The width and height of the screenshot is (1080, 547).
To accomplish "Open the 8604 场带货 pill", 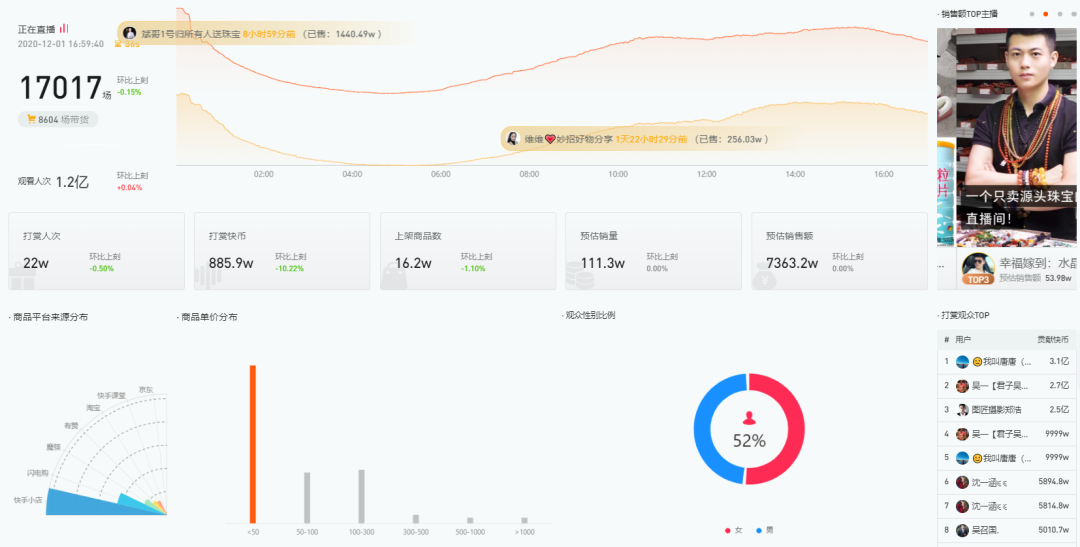I will (58, 119).
